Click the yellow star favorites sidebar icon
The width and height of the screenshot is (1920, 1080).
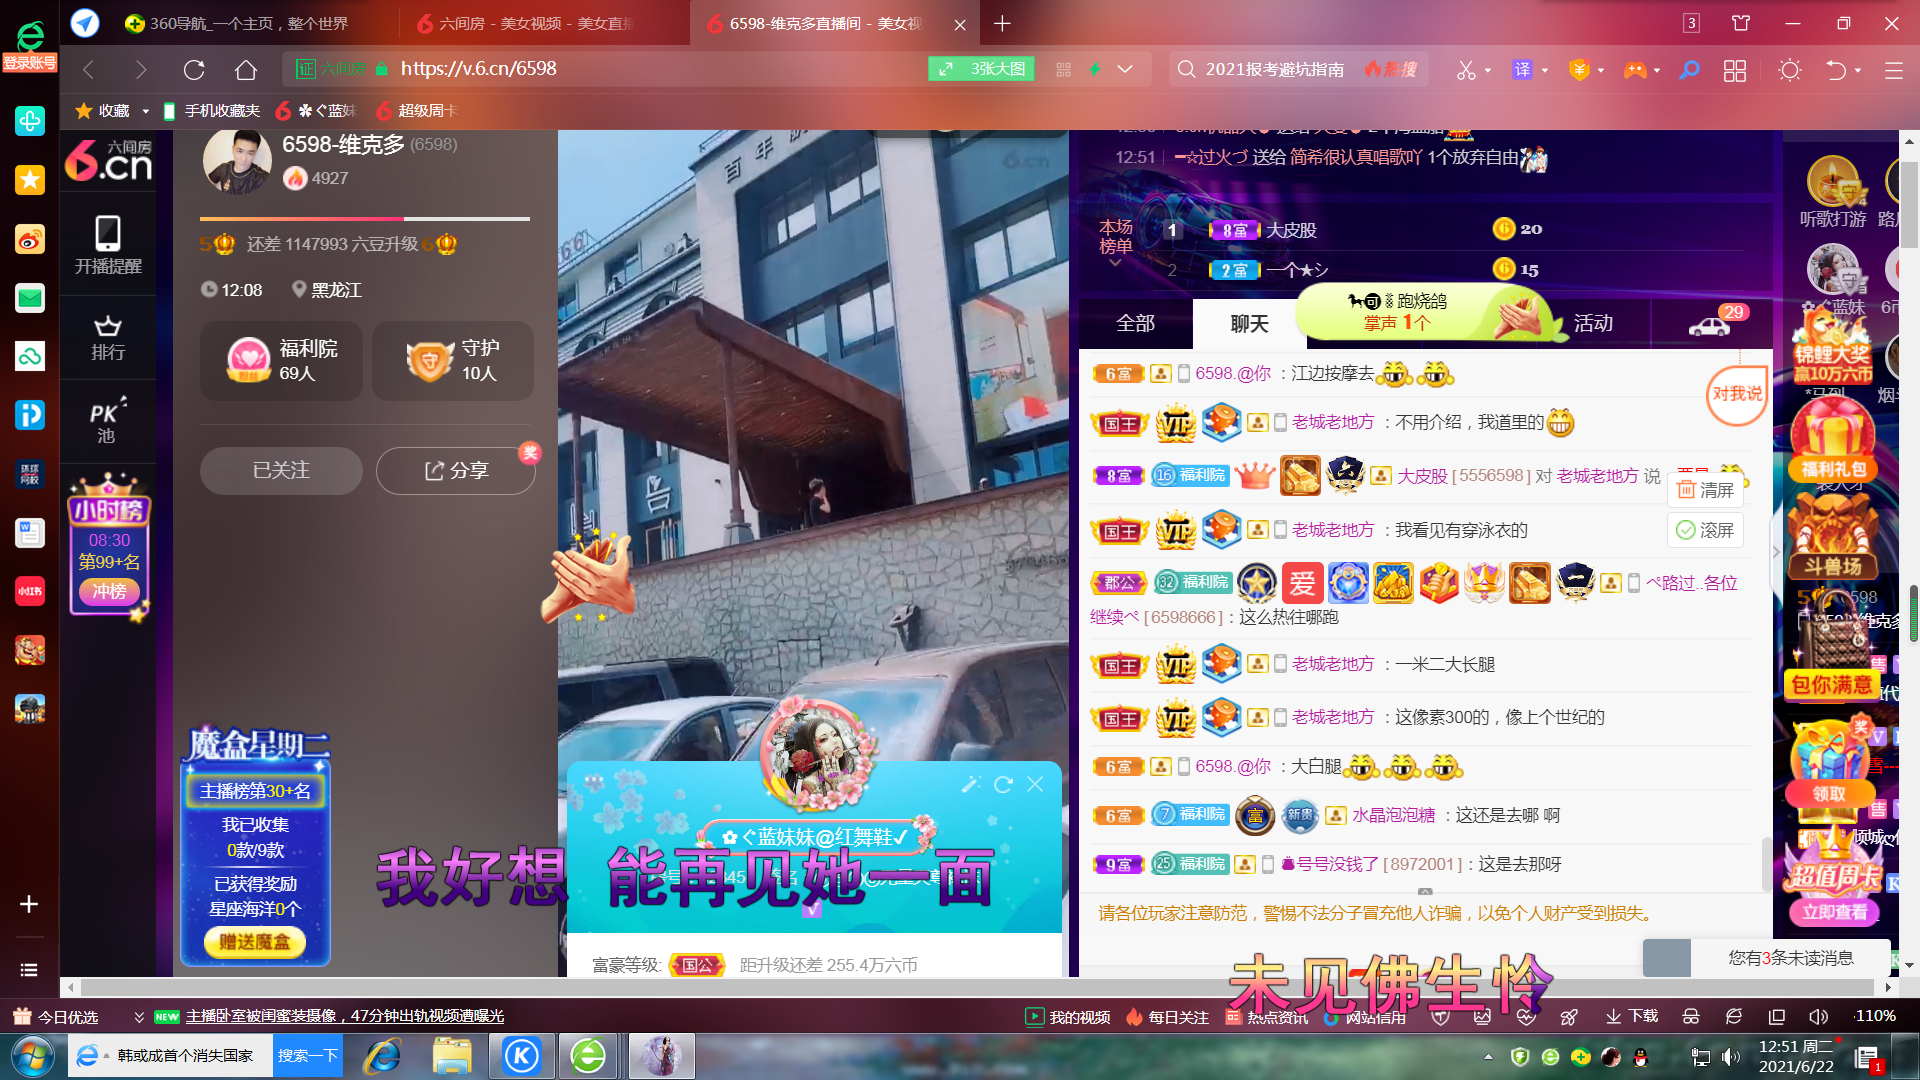point(30,180)
